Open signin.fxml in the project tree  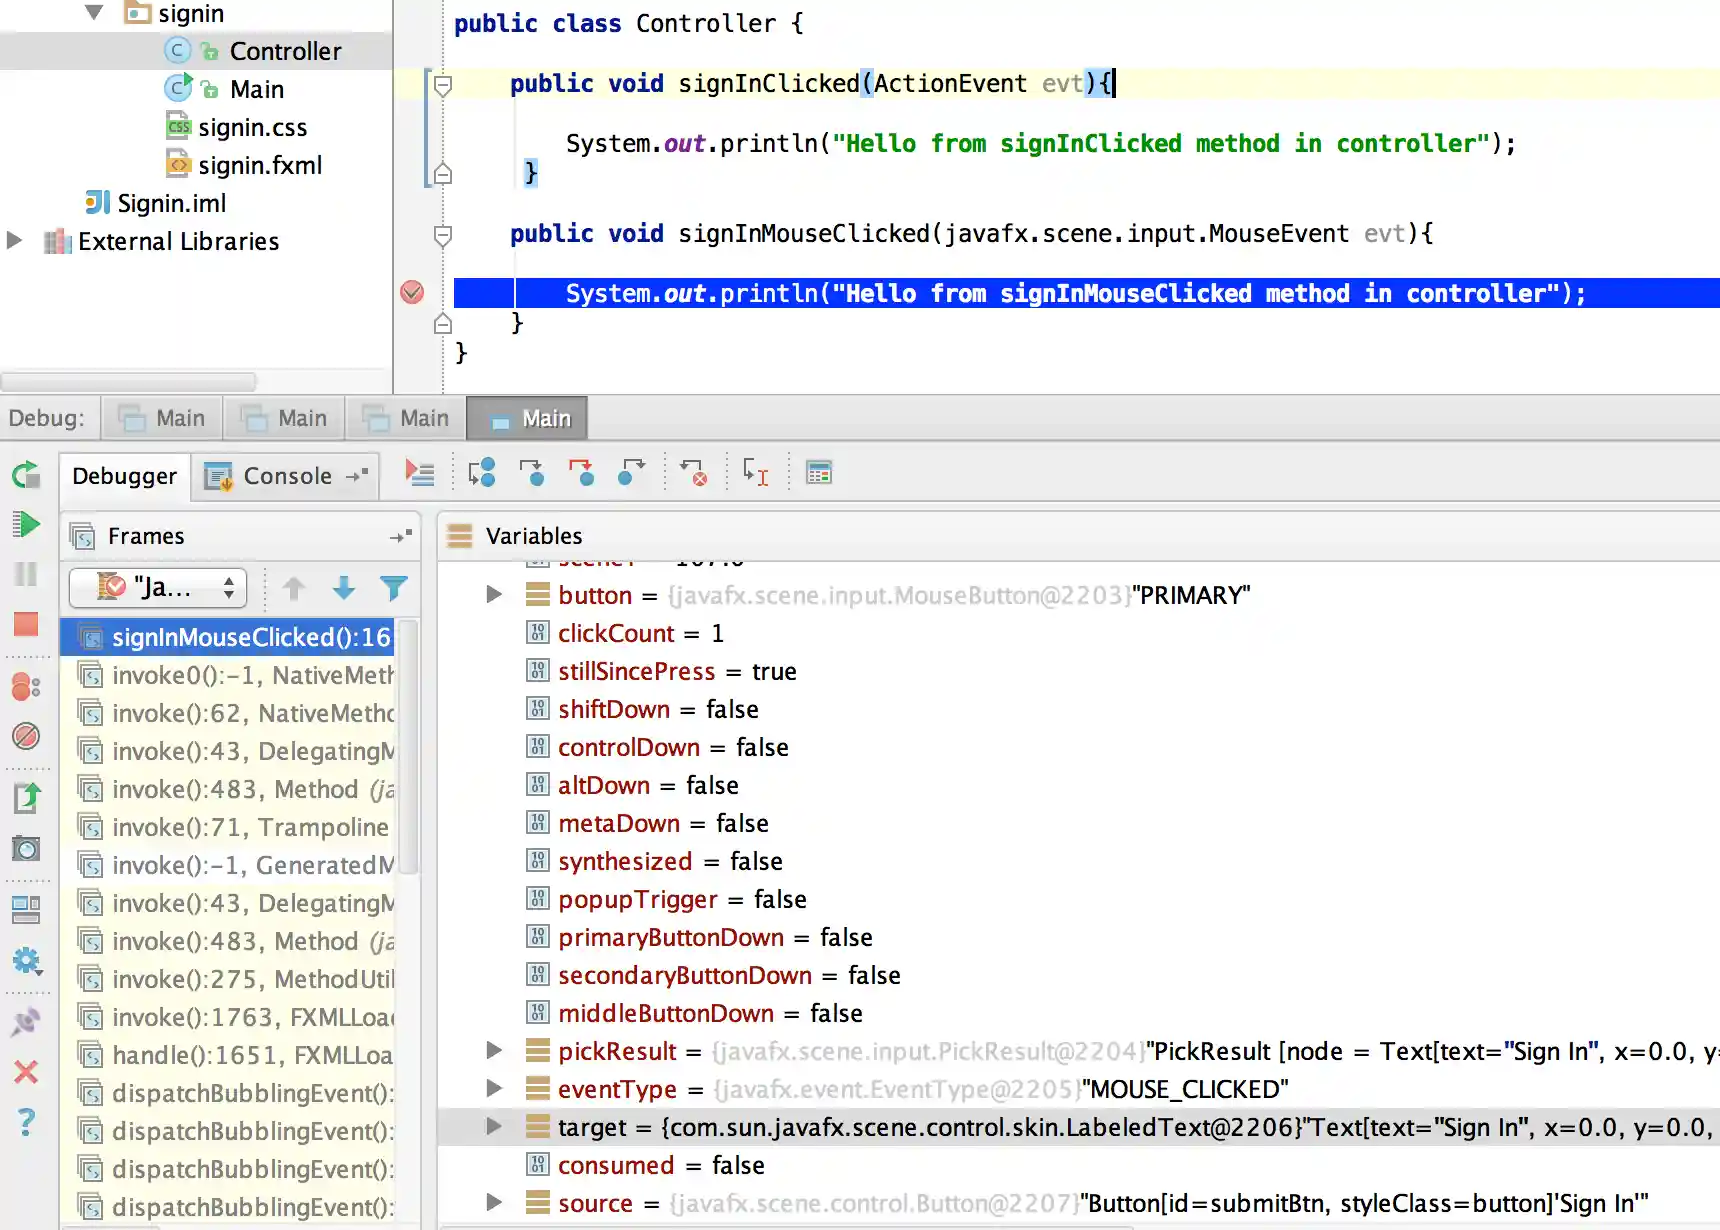(259, 165)
